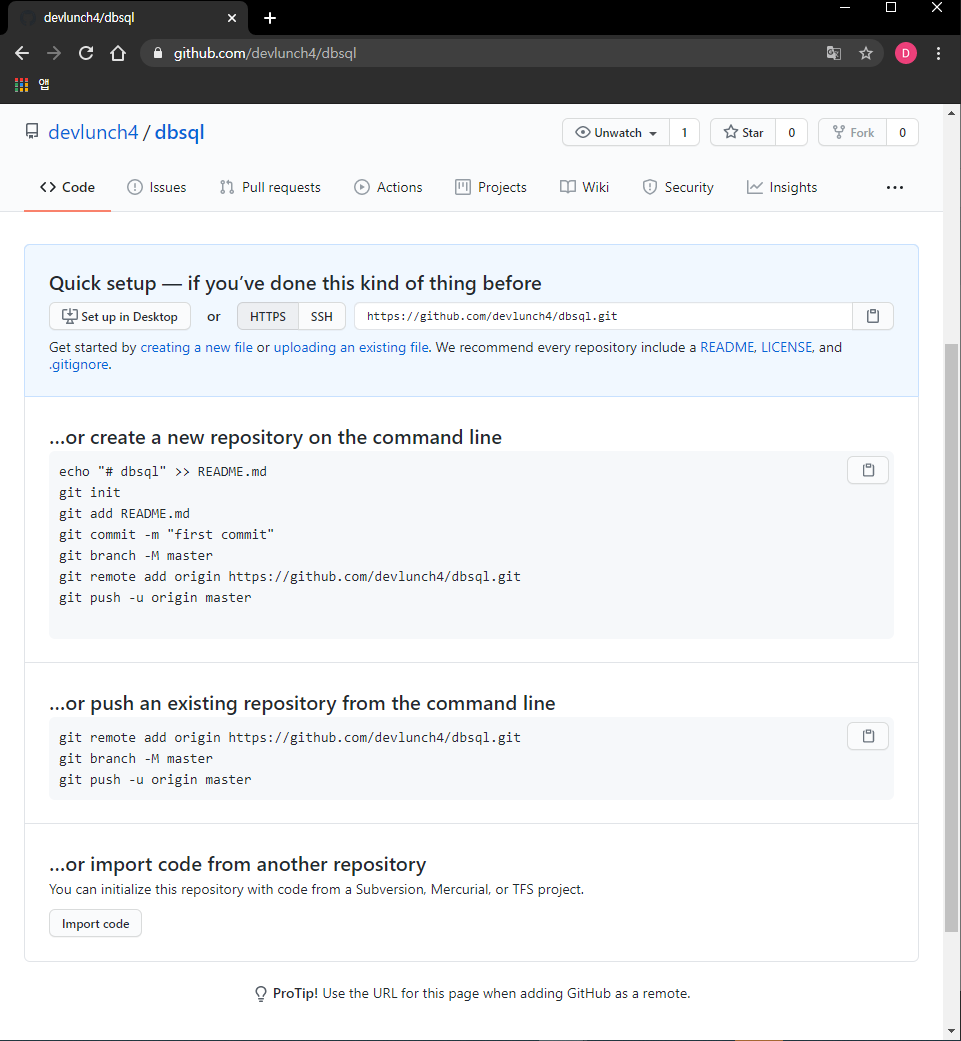This screenshot has height=1041, width=961.
Task: Select the HTTPS protocol option
Action: [267, 316]
